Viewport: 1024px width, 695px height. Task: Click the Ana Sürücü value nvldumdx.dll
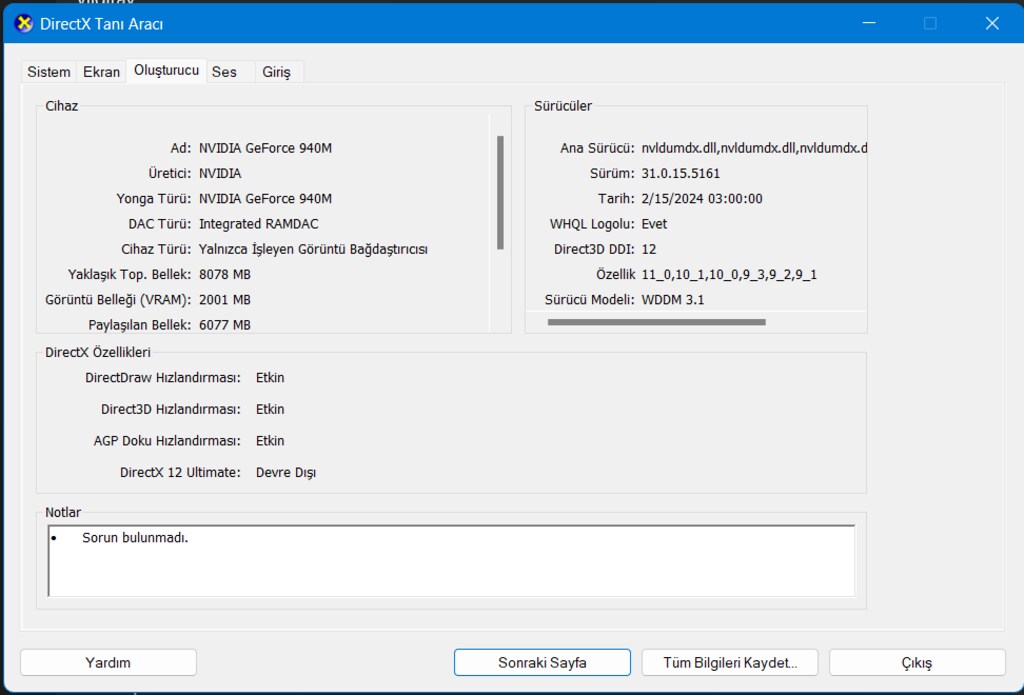point(754,148)
